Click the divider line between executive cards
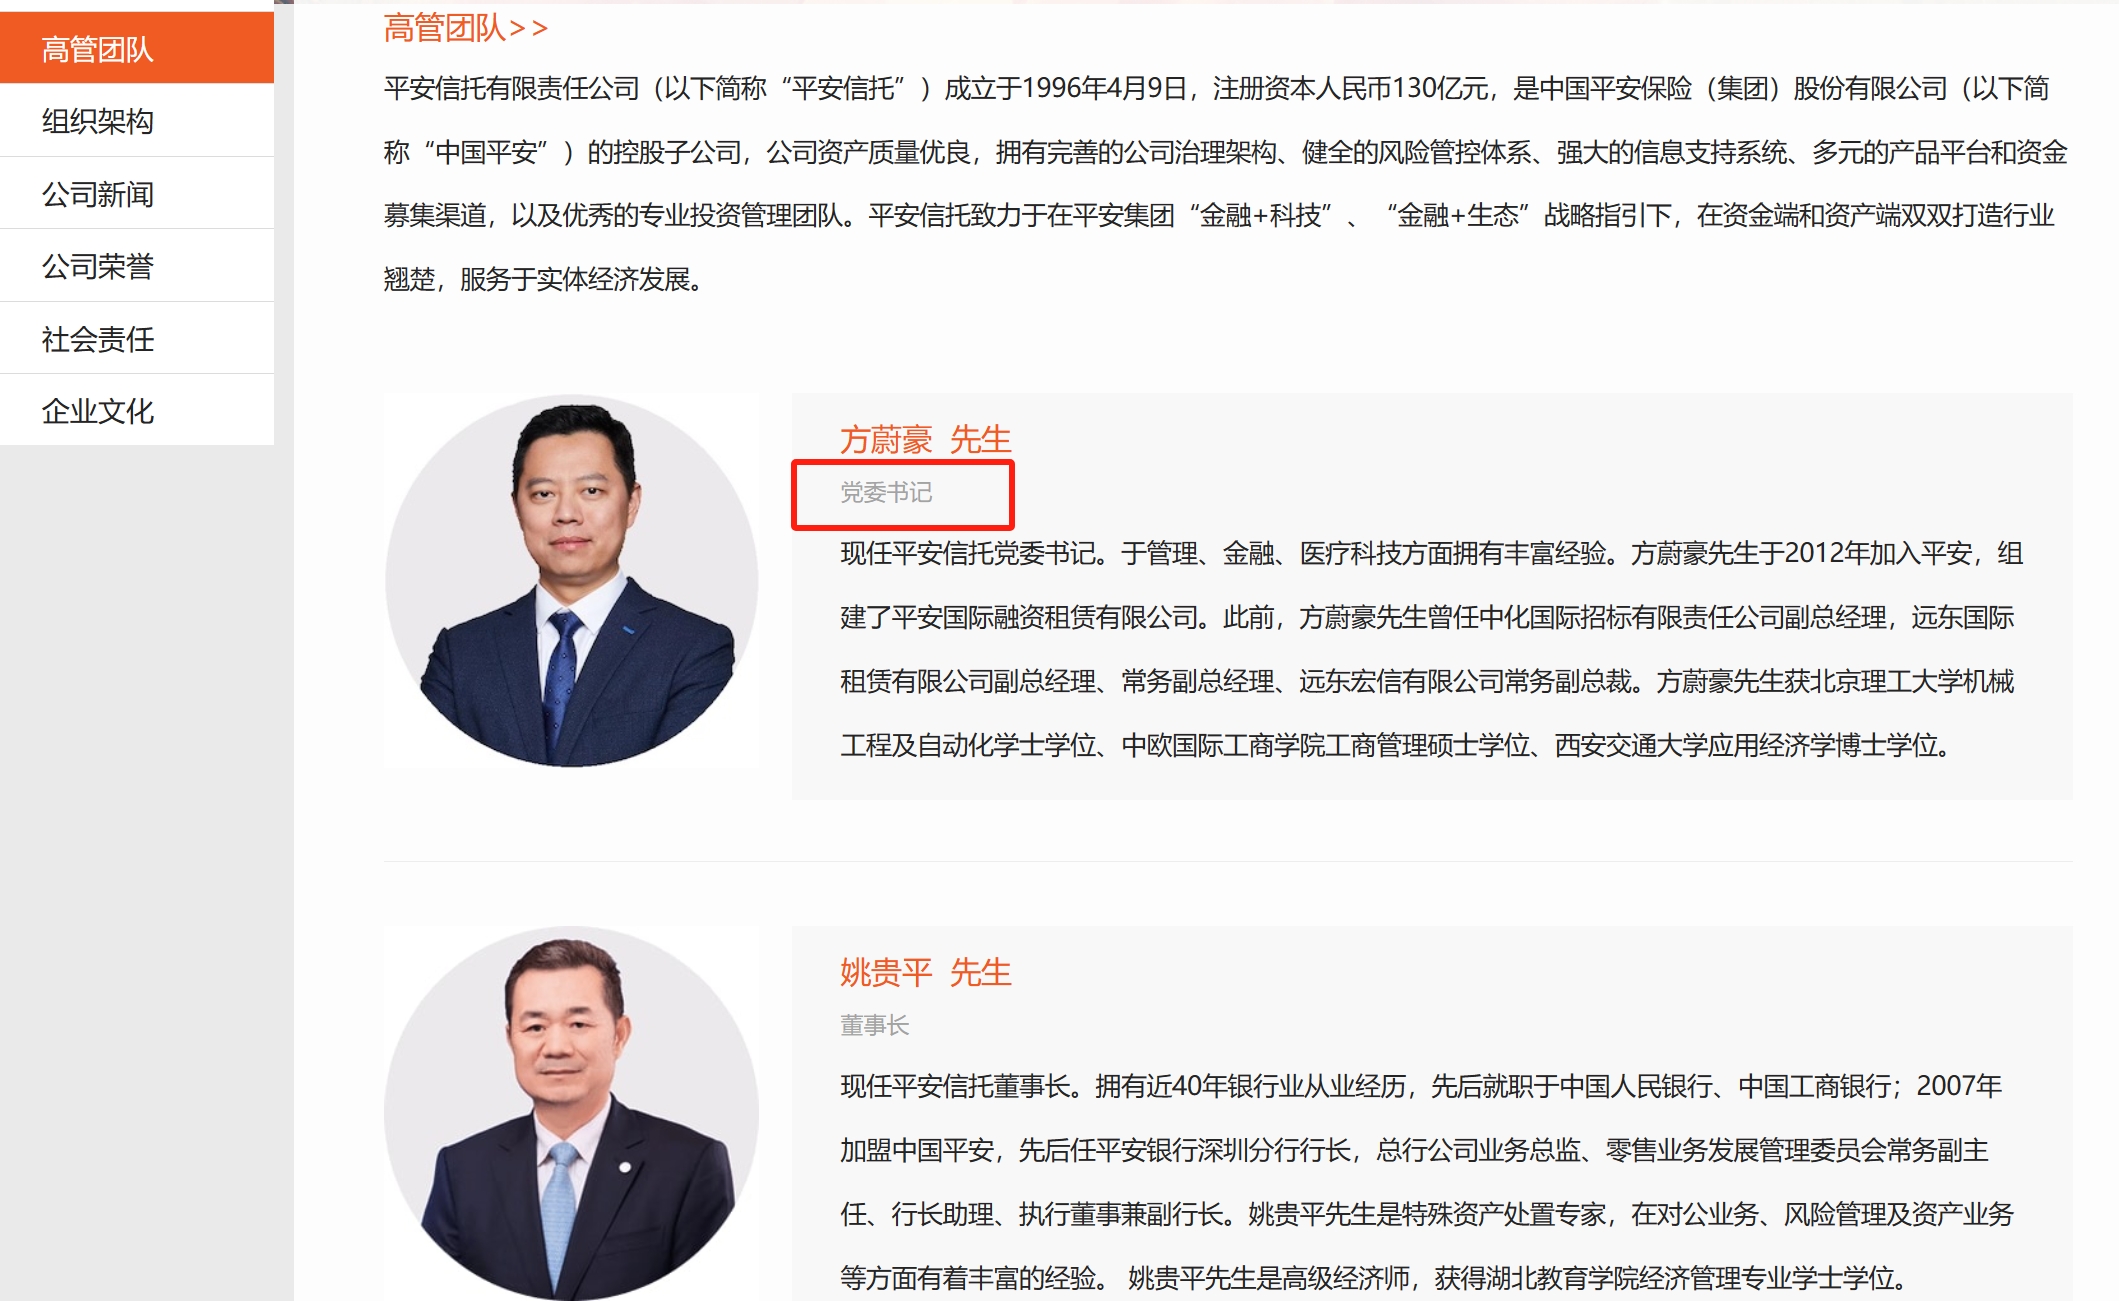The height and width of the screenshot is (1301, 2119). (x=1228, y=861)
